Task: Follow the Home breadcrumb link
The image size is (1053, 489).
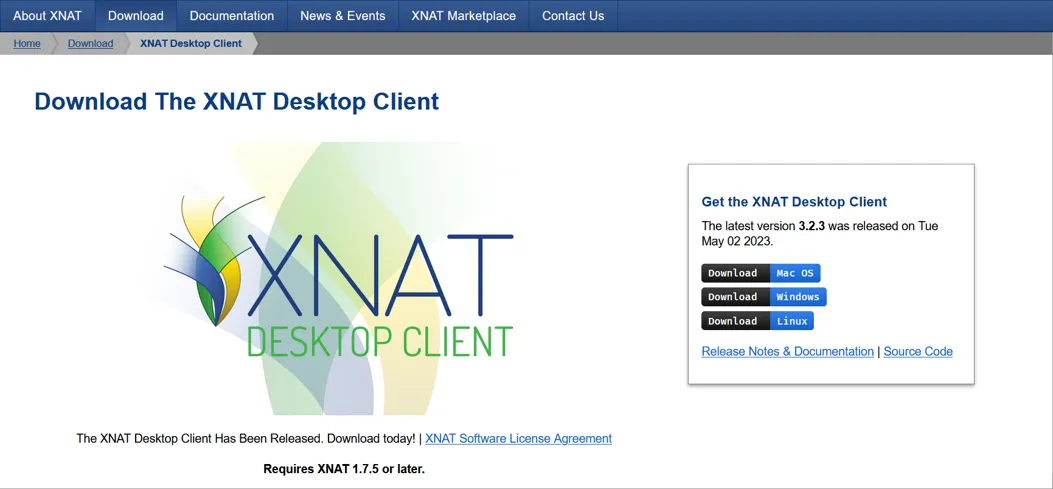Action: coord(27,44)
